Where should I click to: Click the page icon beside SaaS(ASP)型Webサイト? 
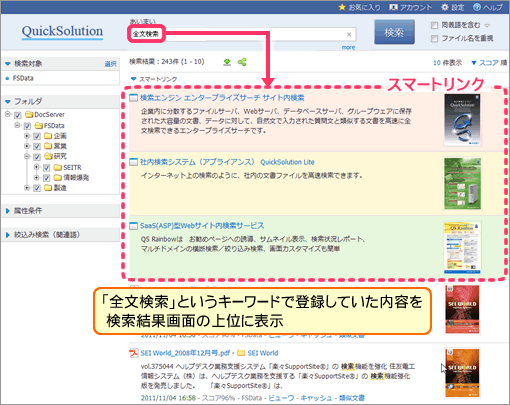pyautogui.click(x=133, y=226)
